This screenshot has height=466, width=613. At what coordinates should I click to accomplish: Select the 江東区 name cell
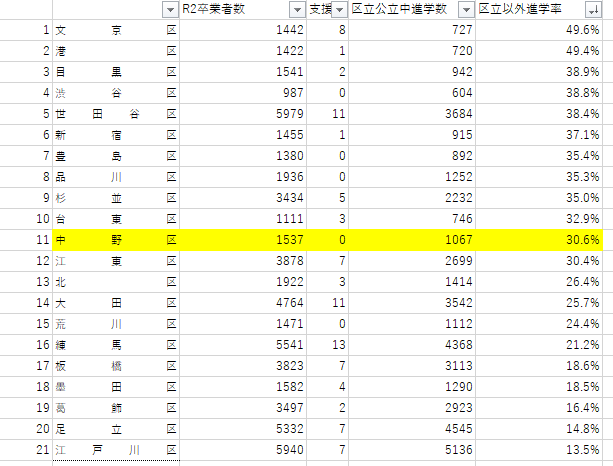coord(116,261)
